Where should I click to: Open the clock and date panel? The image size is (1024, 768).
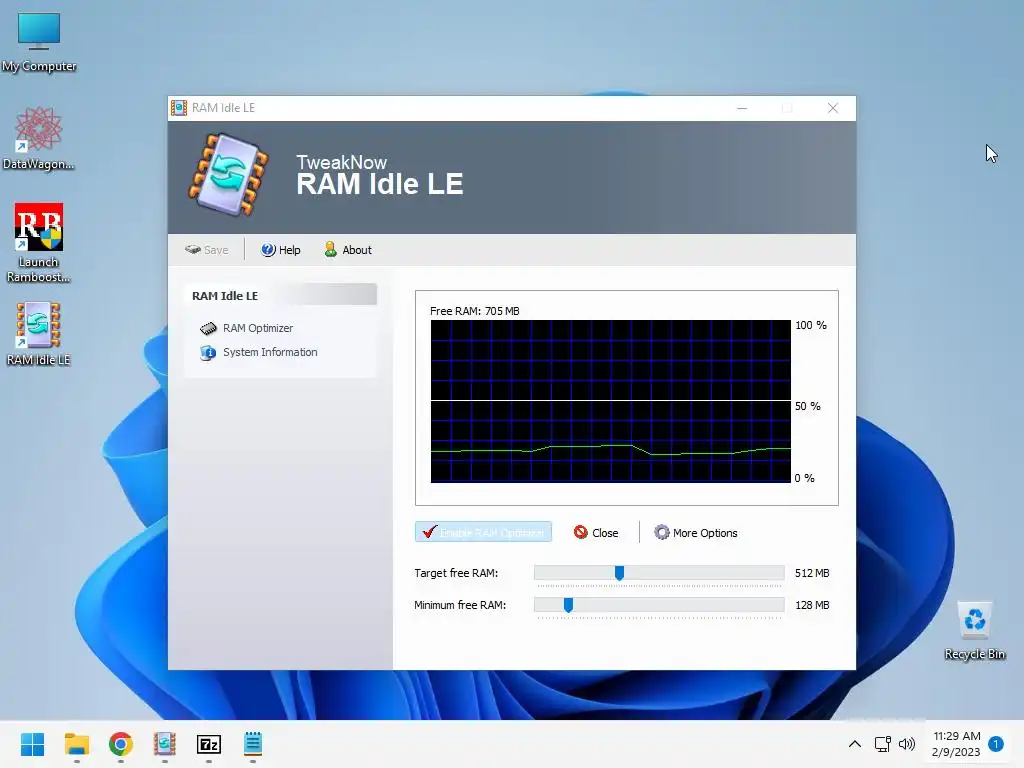(956, 744)
